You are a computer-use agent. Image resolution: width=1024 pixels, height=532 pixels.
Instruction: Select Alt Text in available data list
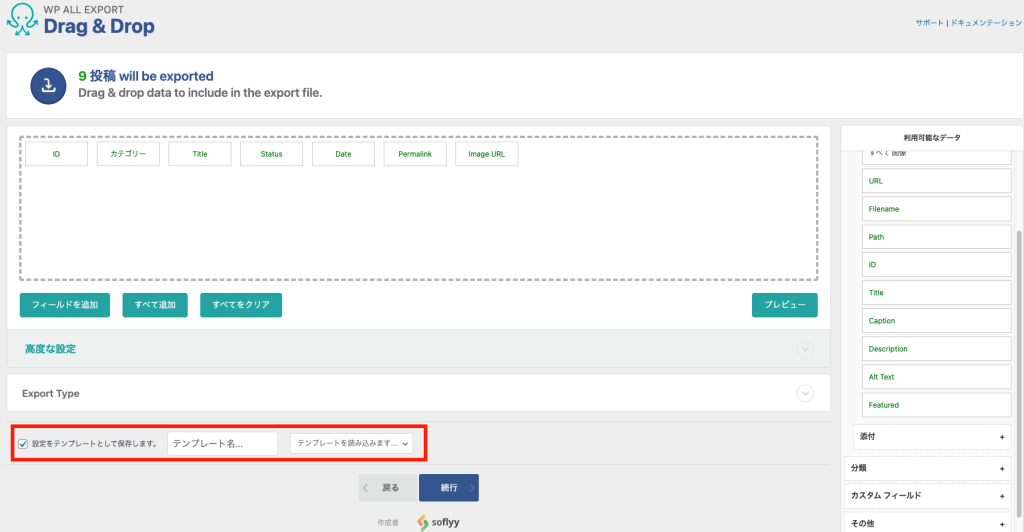tap(936, 377)
